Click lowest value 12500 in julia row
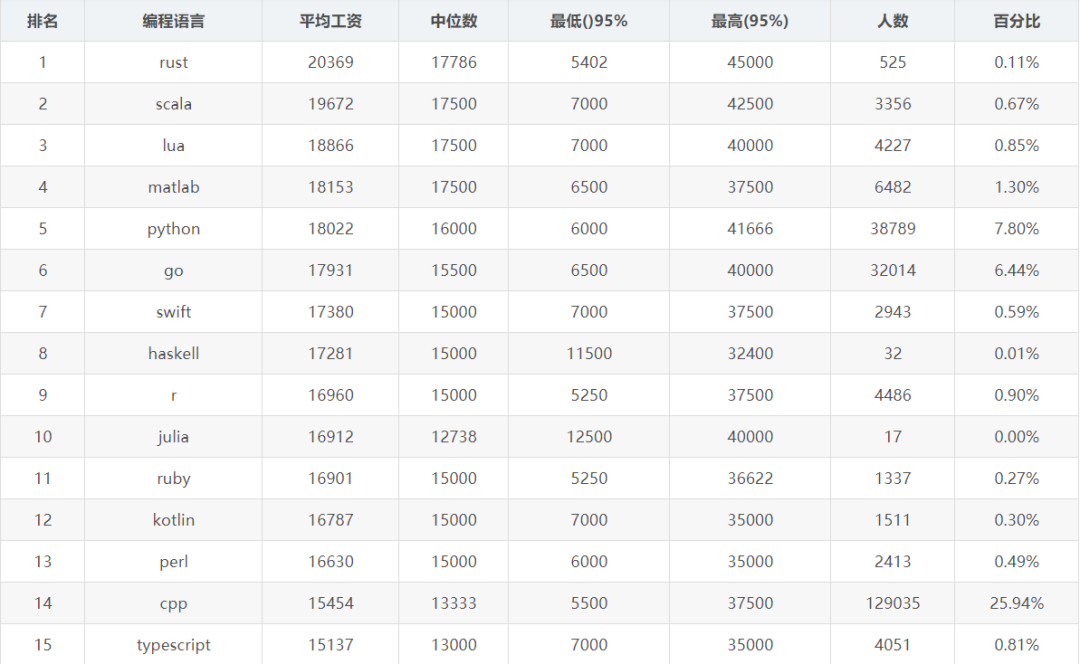 589,437
